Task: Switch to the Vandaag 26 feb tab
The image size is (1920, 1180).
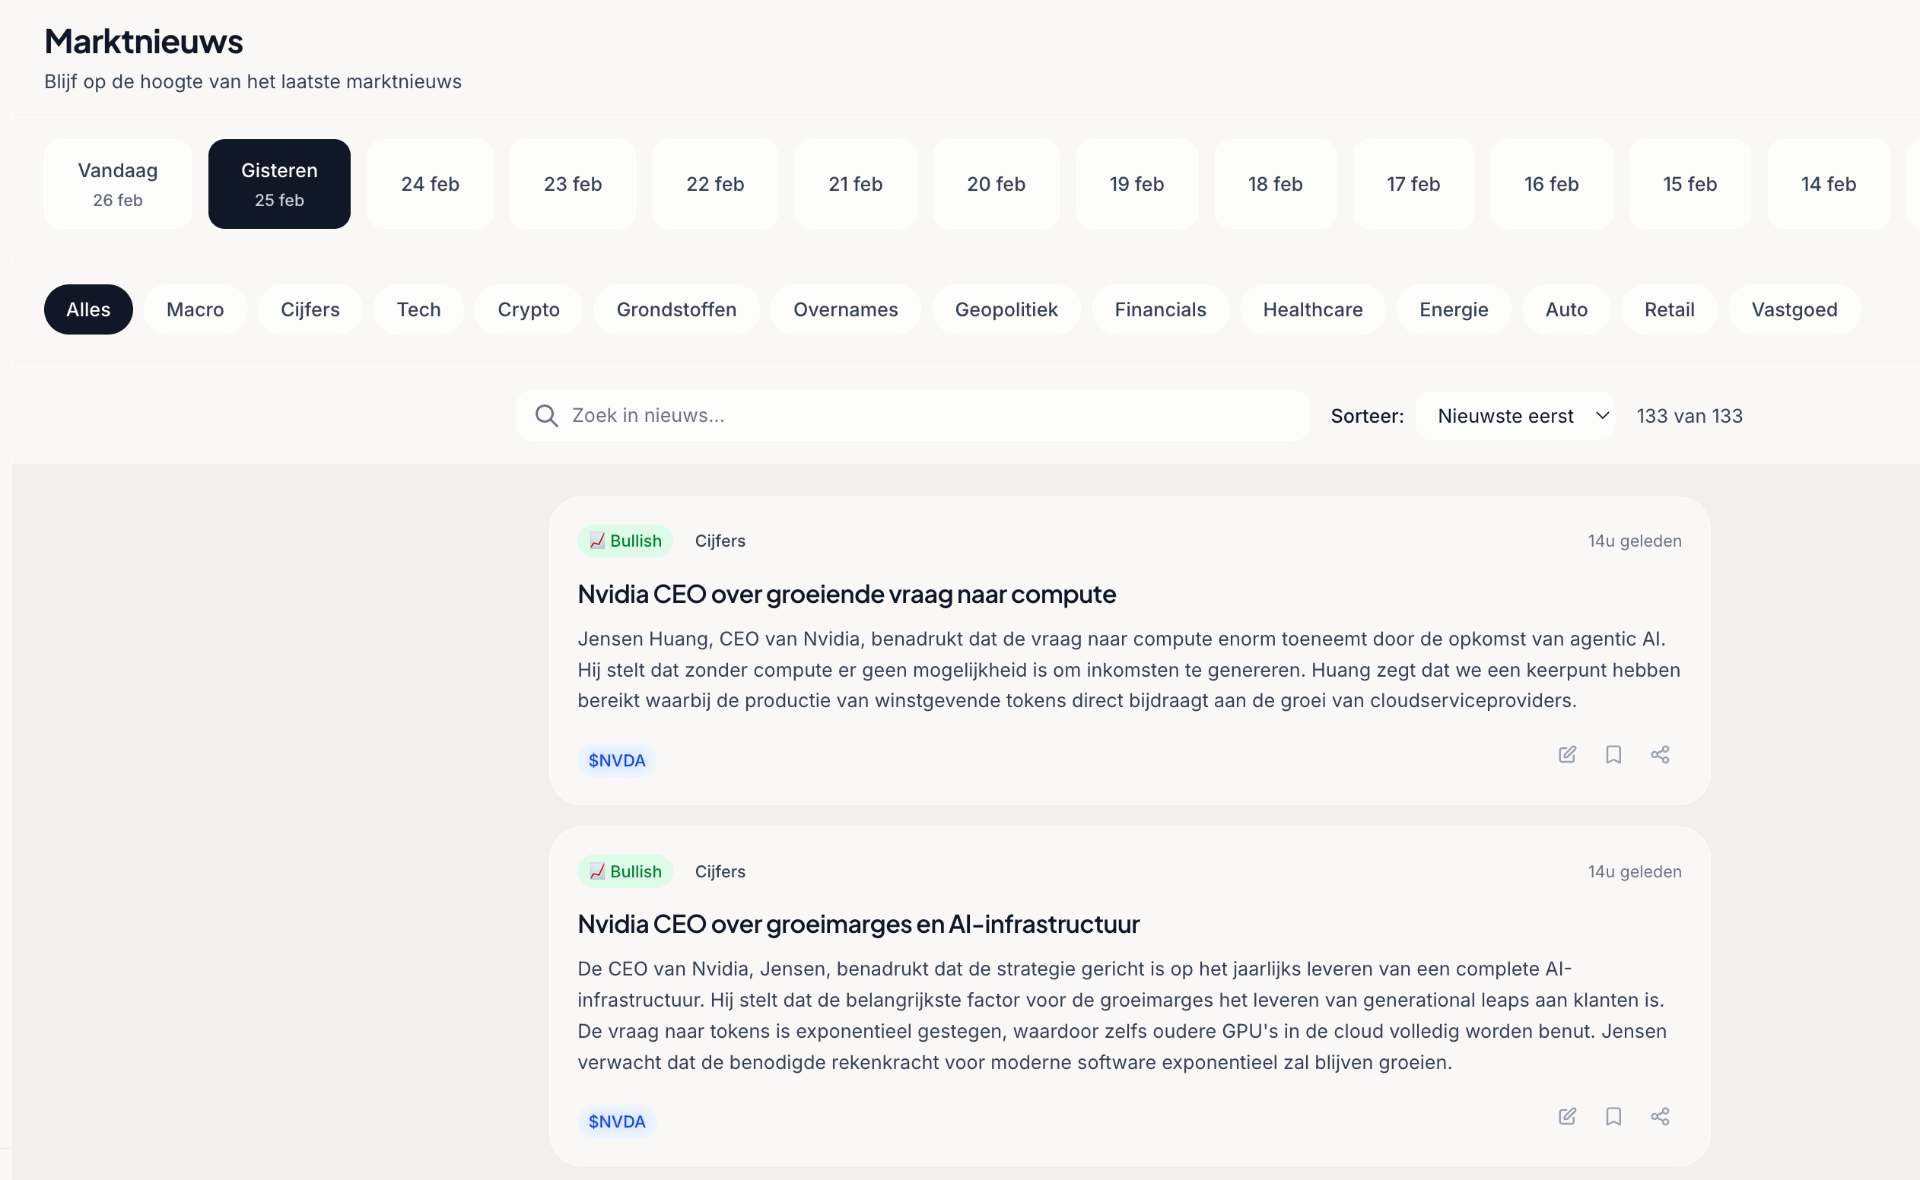Action: tap(117, 183)
